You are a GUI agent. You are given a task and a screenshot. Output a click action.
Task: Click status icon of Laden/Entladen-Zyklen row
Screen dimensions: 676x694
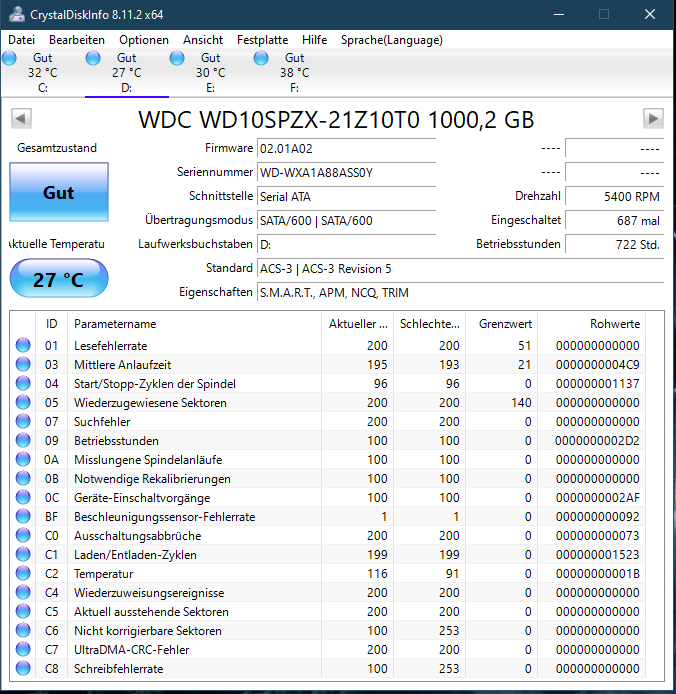click(x=23, y=555)
